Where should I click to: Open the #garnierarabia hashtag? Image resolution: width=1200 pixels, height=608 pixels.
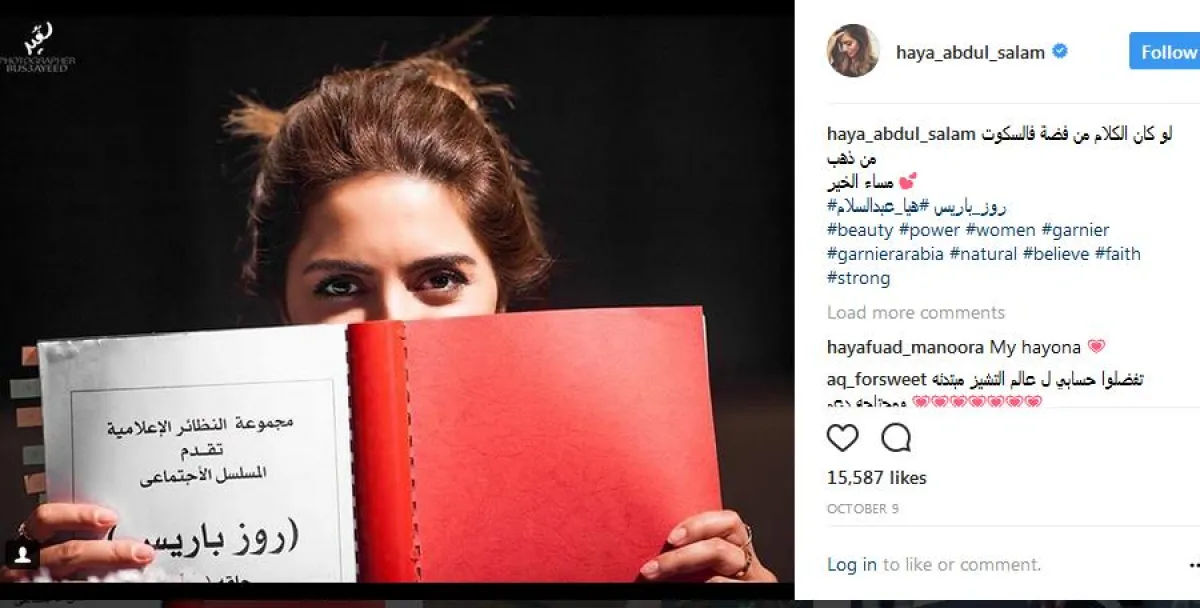click(885, 254)
